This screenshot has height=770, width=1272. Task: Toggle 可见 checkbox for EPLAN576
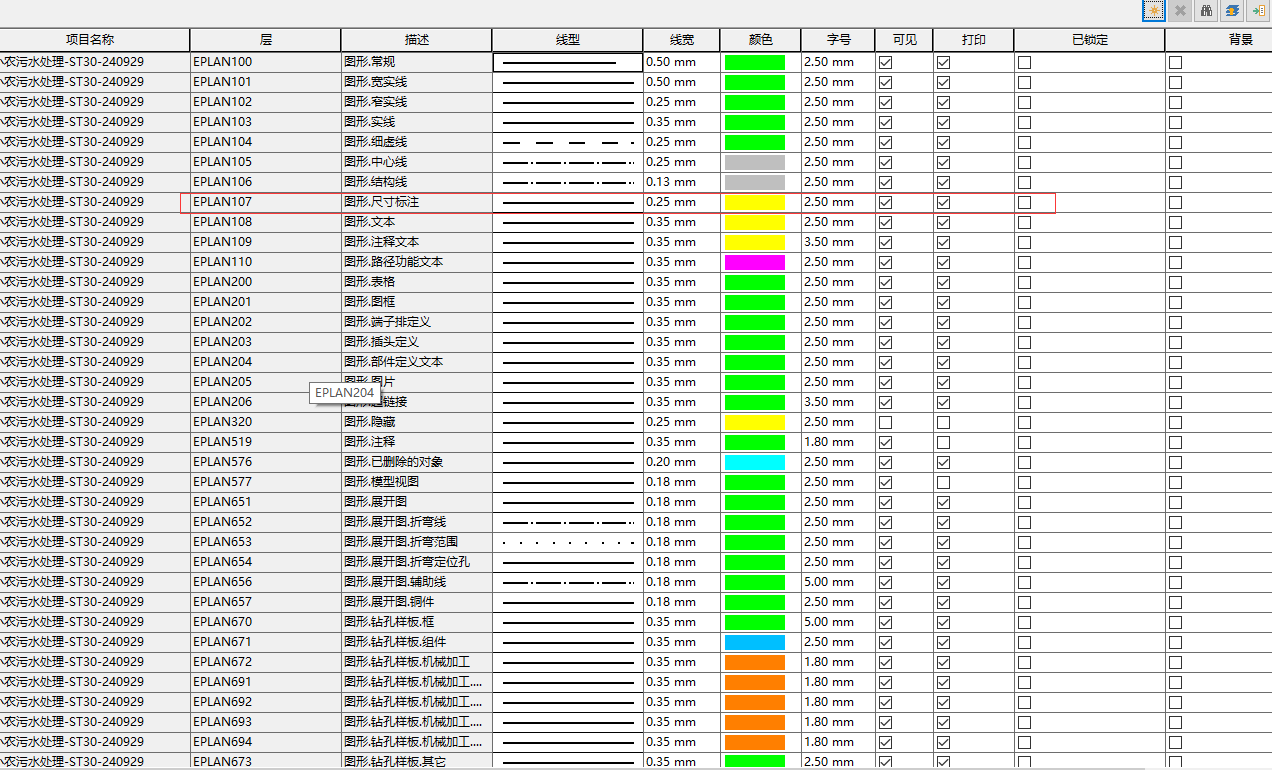[x=885, y=462]
